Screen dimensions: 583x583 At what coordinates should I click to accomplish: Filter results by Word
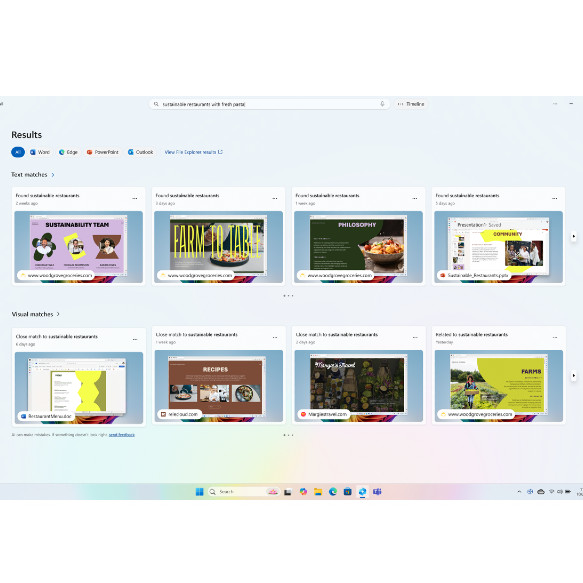coord(40,152)
